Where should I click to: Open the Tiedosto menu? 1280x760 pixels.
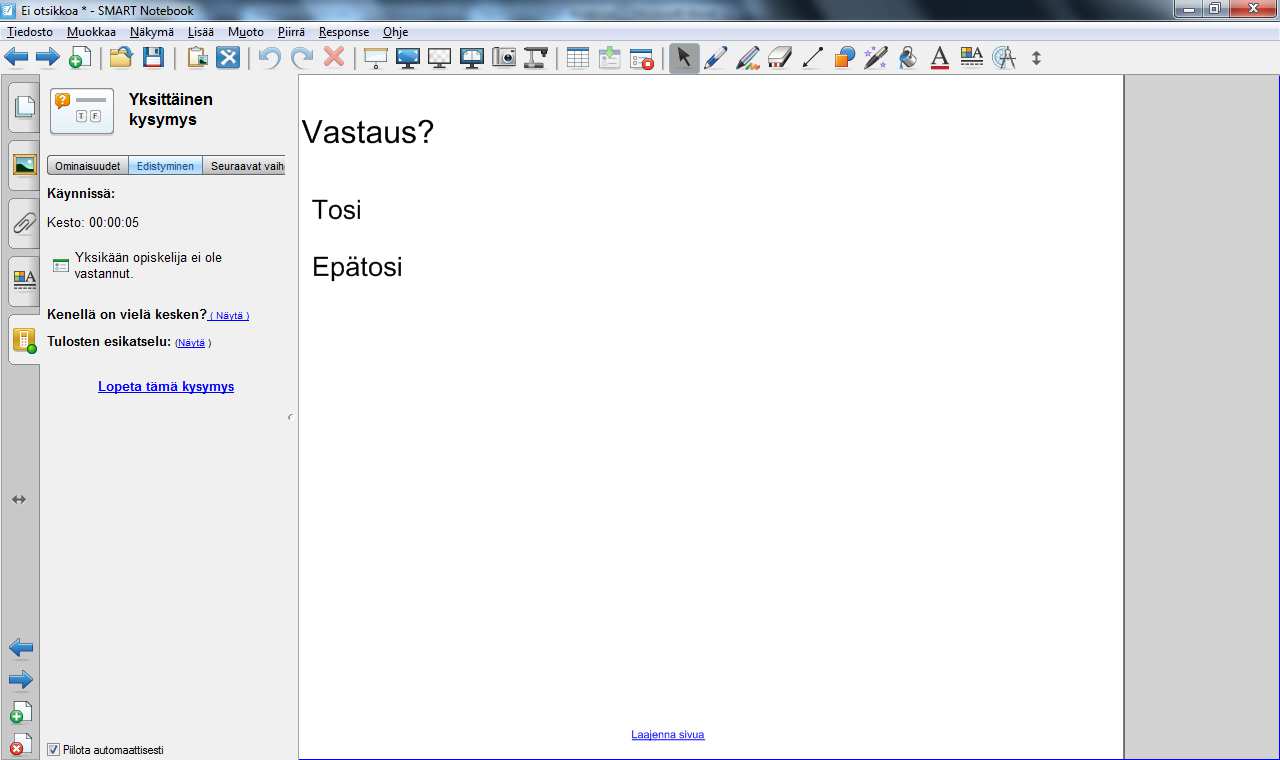[30, 32]
